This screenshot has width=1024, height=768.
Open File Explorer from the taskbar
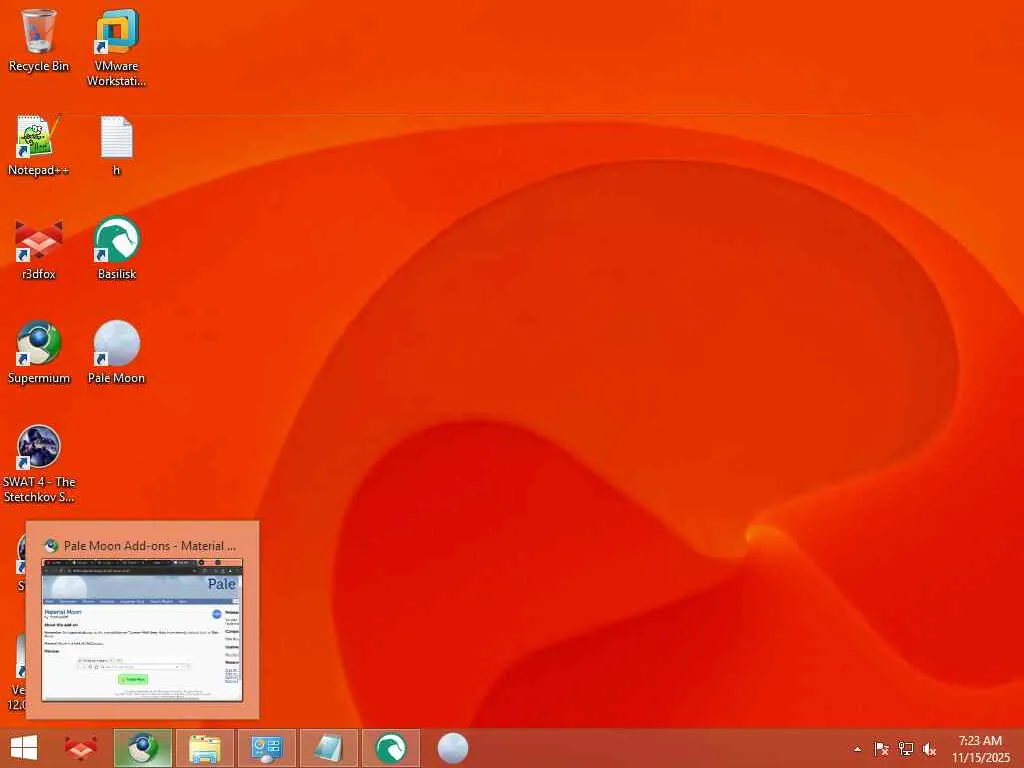204,748
